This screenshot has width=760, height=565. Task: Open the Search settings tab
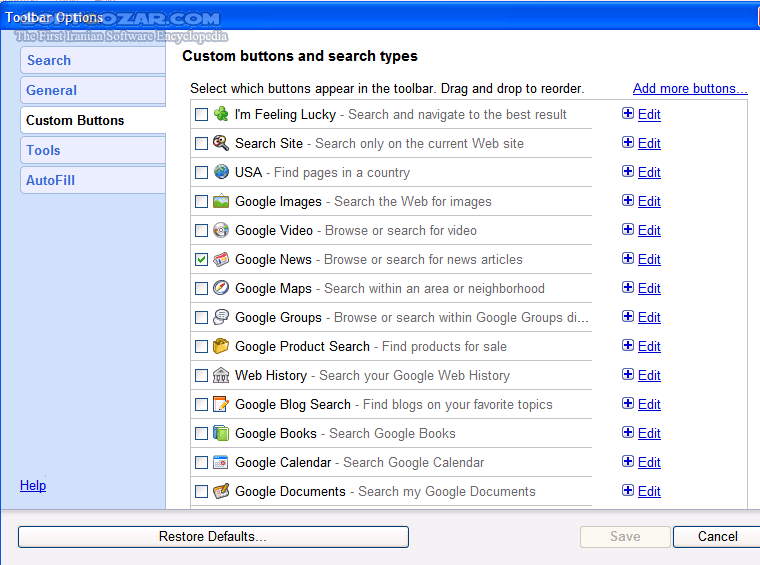tap(93, 60)
